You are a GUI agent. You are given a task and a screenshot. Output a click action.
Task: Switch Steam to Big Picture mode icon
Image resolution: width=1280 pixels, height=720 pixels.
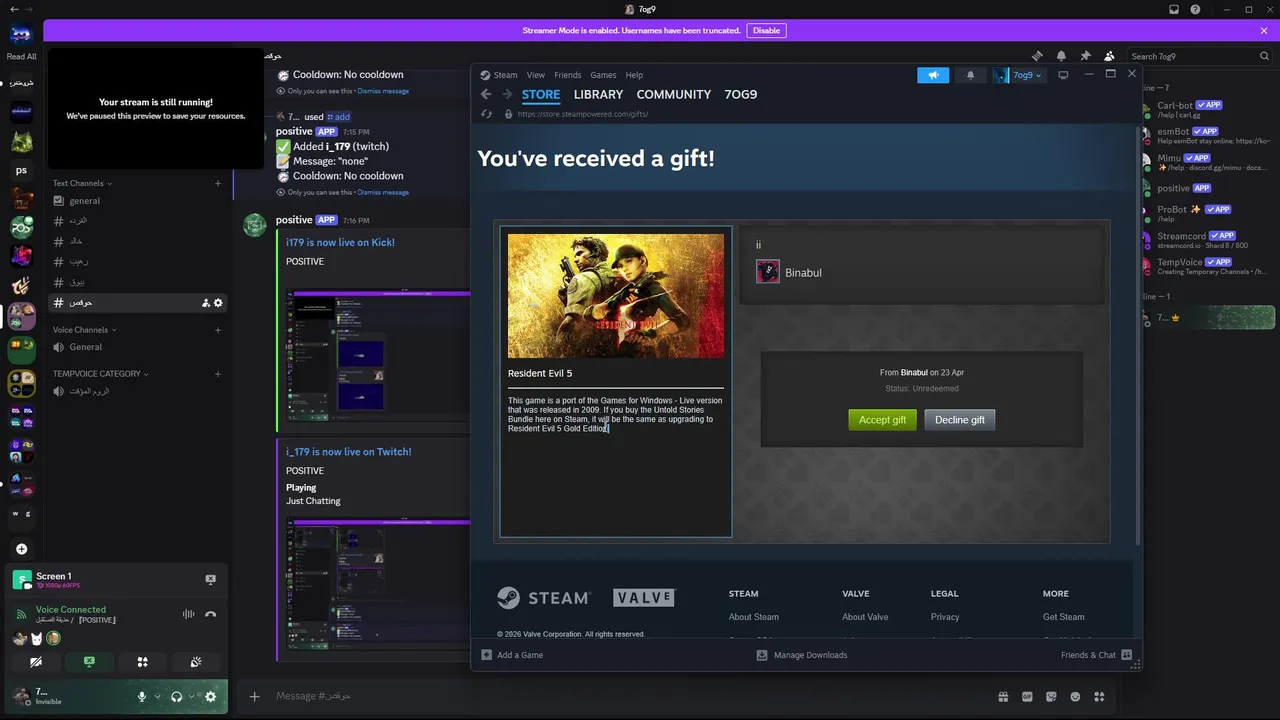click(x=1063, y=75)
